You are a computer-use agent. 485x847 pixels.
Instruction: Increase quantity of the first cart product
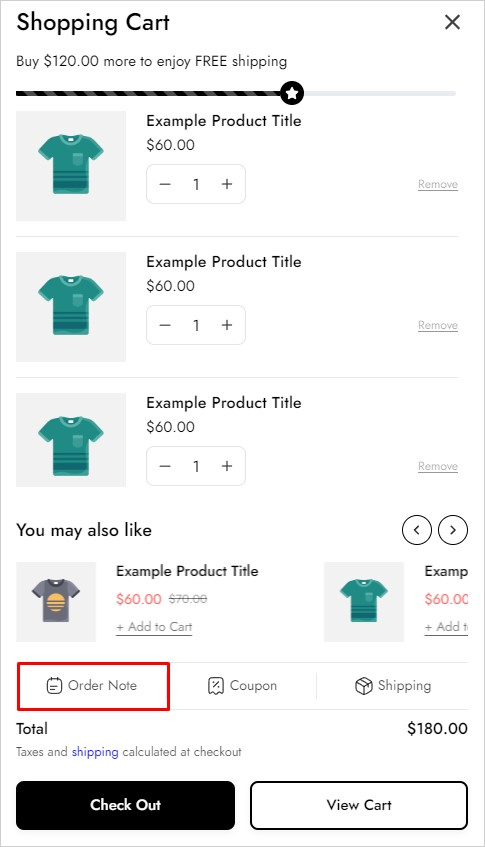(x=227, y=184)
